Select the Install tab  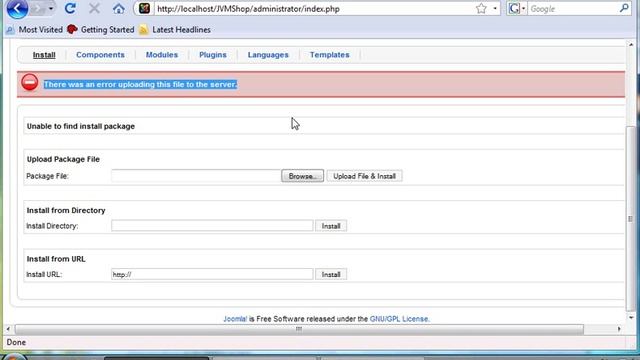click(x=44, y=55)
